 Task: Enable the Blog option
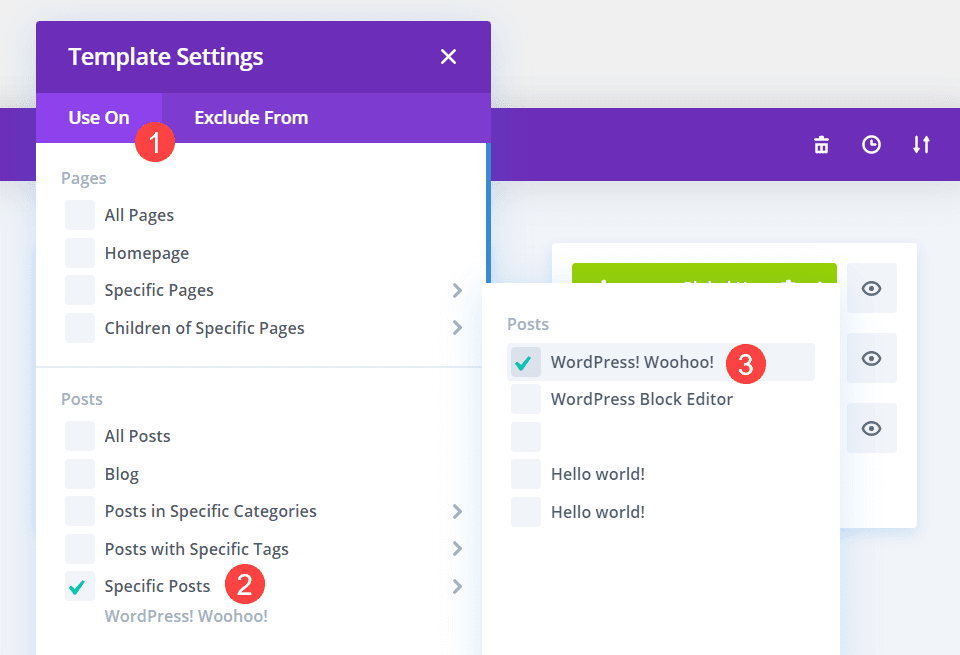pyautogui.click(x=79, y=473)
